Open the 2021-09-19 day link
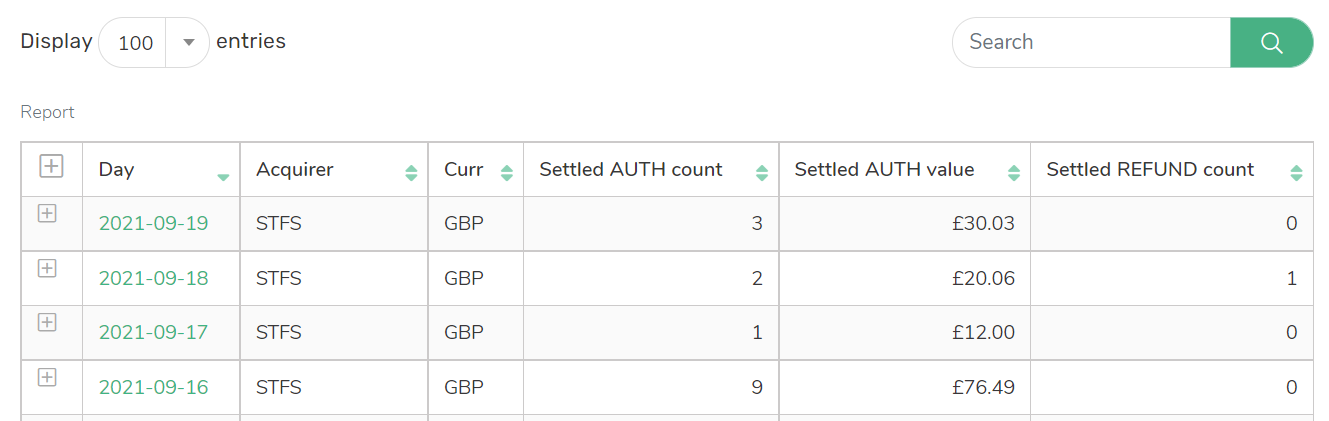The image size is (1329, 421). pos(153,223)
